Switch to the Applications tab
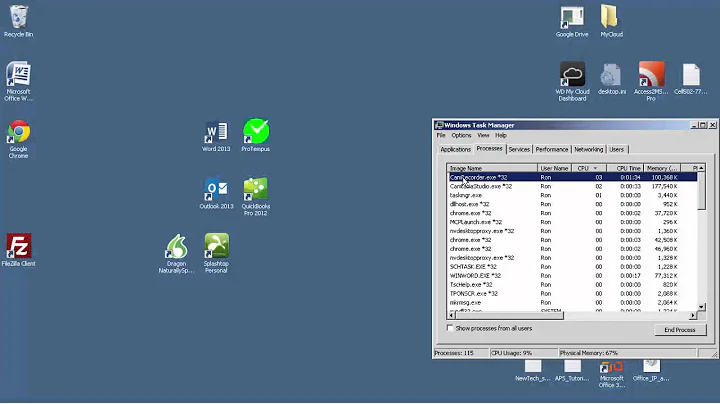 coord(455,149)
